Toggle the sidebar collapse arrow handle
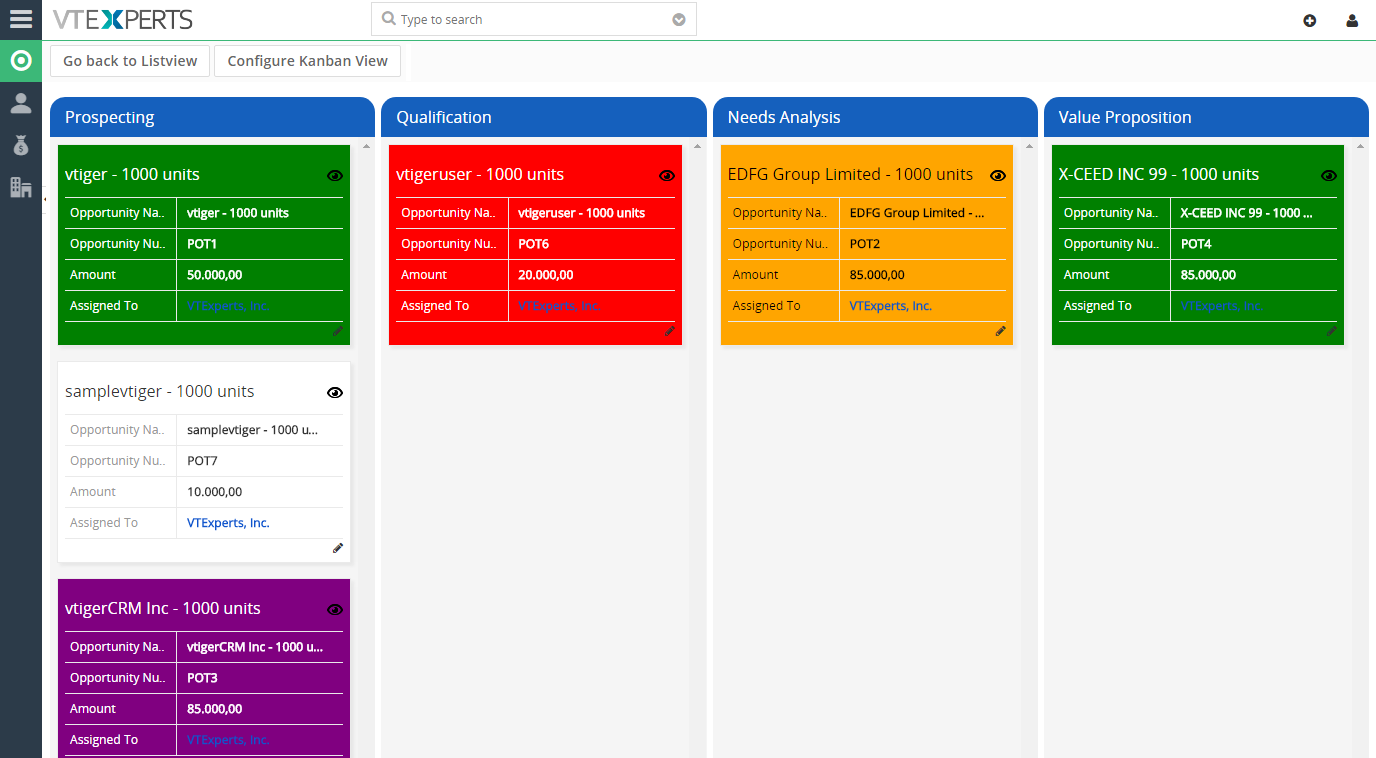The height and width of the screenshot is (758, 1376). tap(45, 200)
